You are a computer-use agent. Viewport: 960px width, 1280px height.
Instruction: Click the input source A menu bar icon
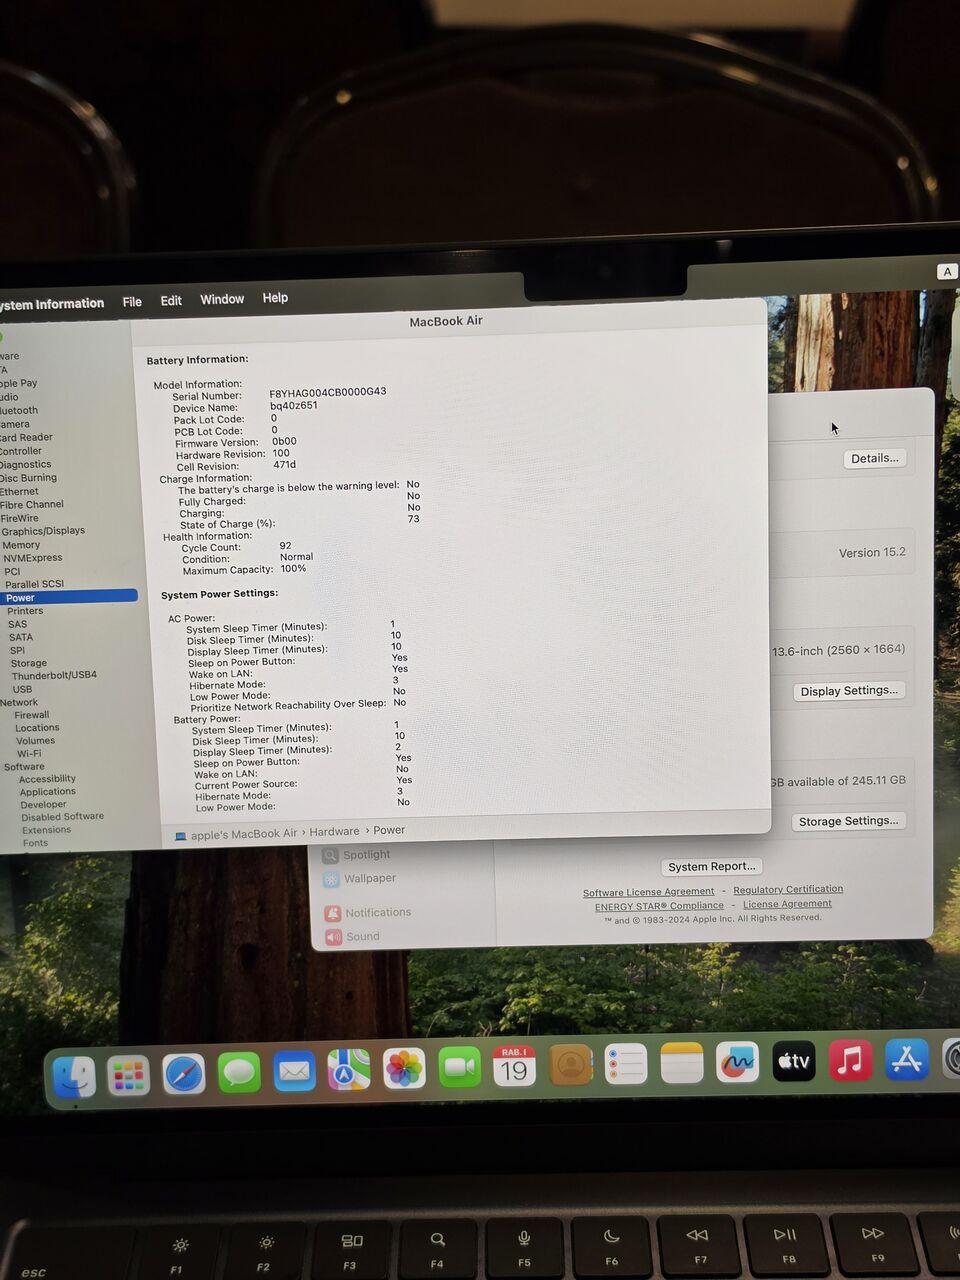pos(947,271)
